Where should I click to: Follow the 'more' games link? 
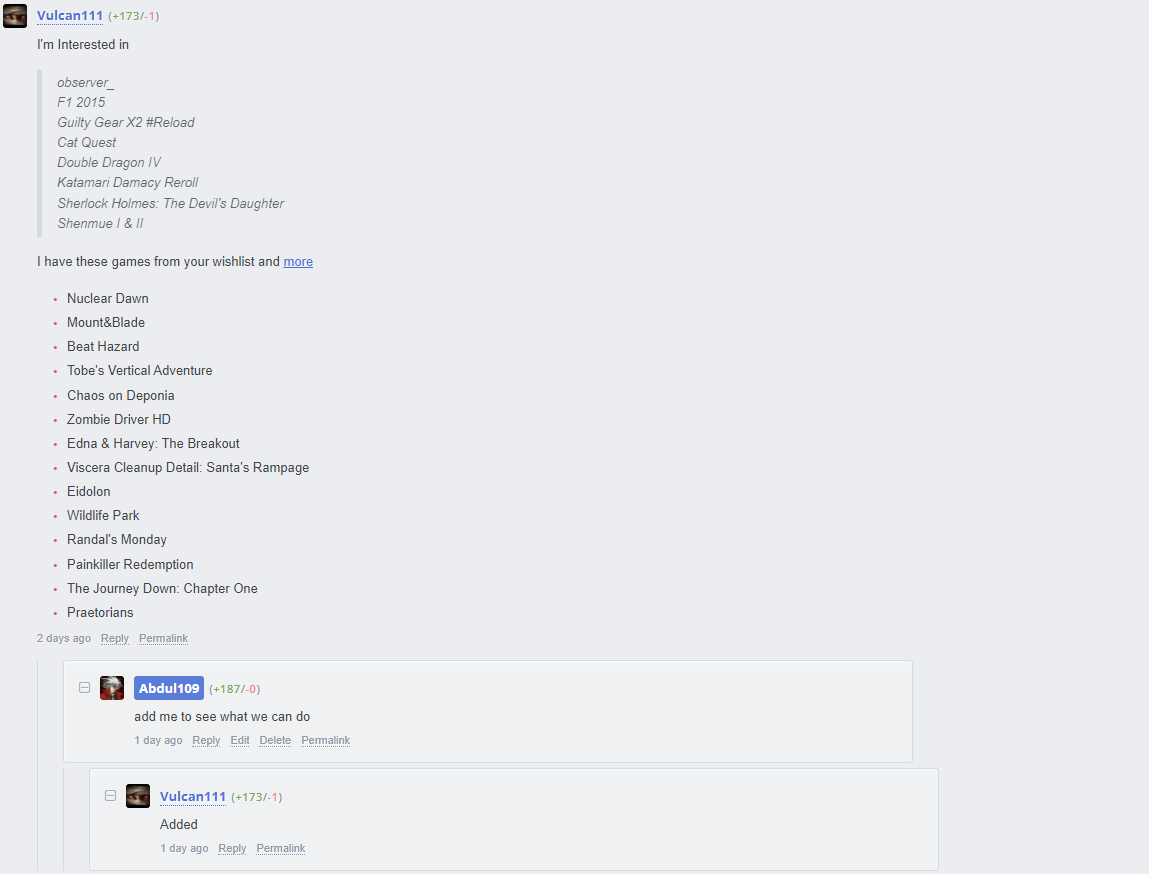click(x=298, y=262)
